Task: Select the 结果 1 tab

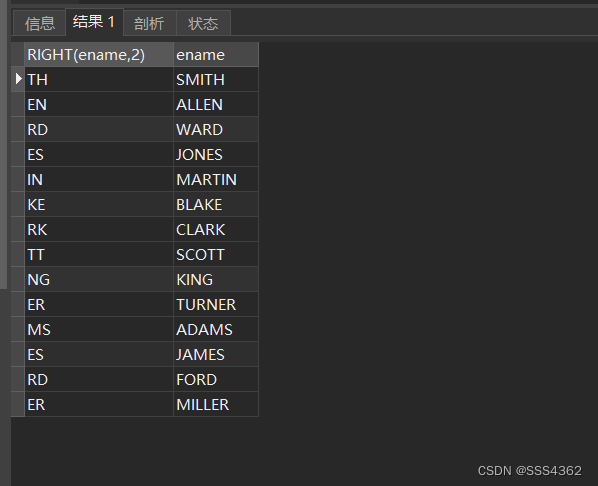Action: tap(94, 22)
